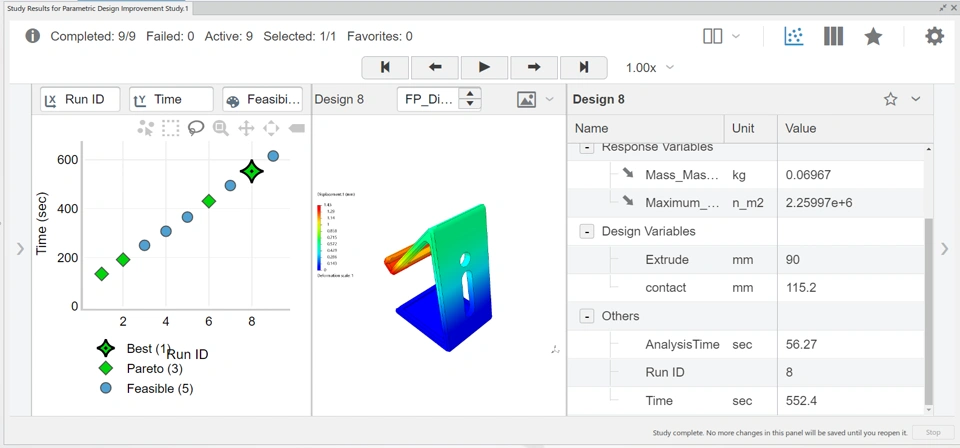Expand the right side panel arrow
Image resolution: width=960 pixels, height=448 pixels.
coord(944,248)
